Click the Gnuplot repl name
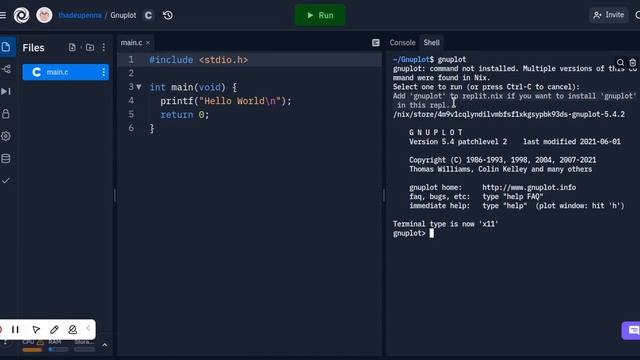 pos(123,15)
